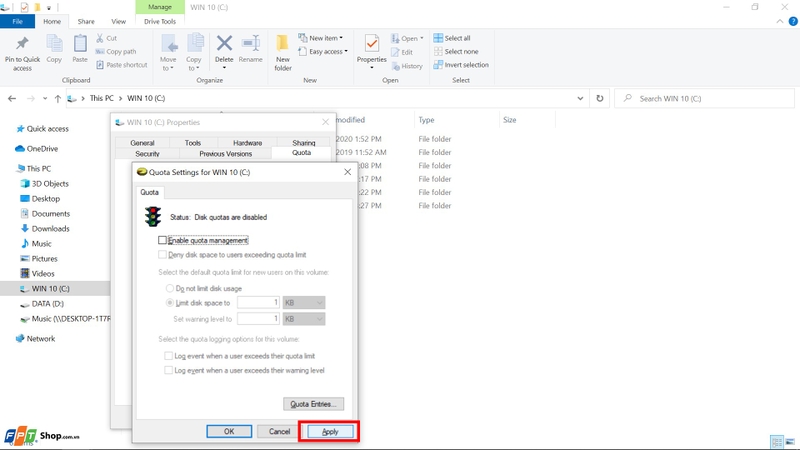The image size is (800, 450).
Task: Select Security tab in Properties window
Action: pos(147,154)
